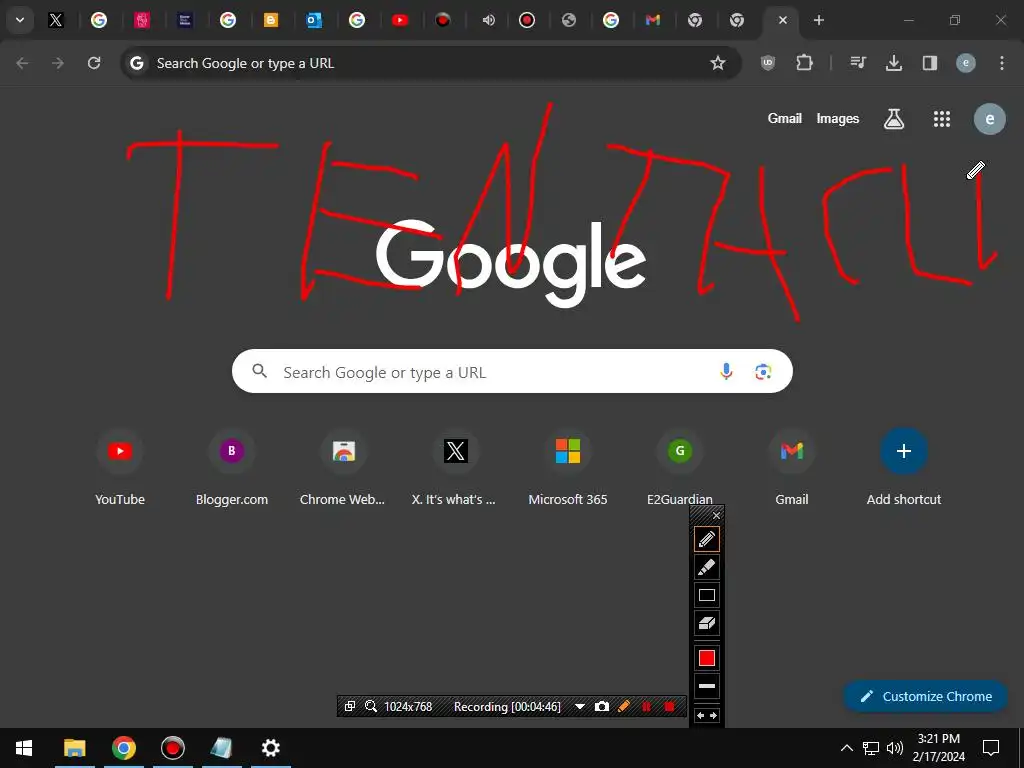Change the line thickness setting

(x=707, y=686)
